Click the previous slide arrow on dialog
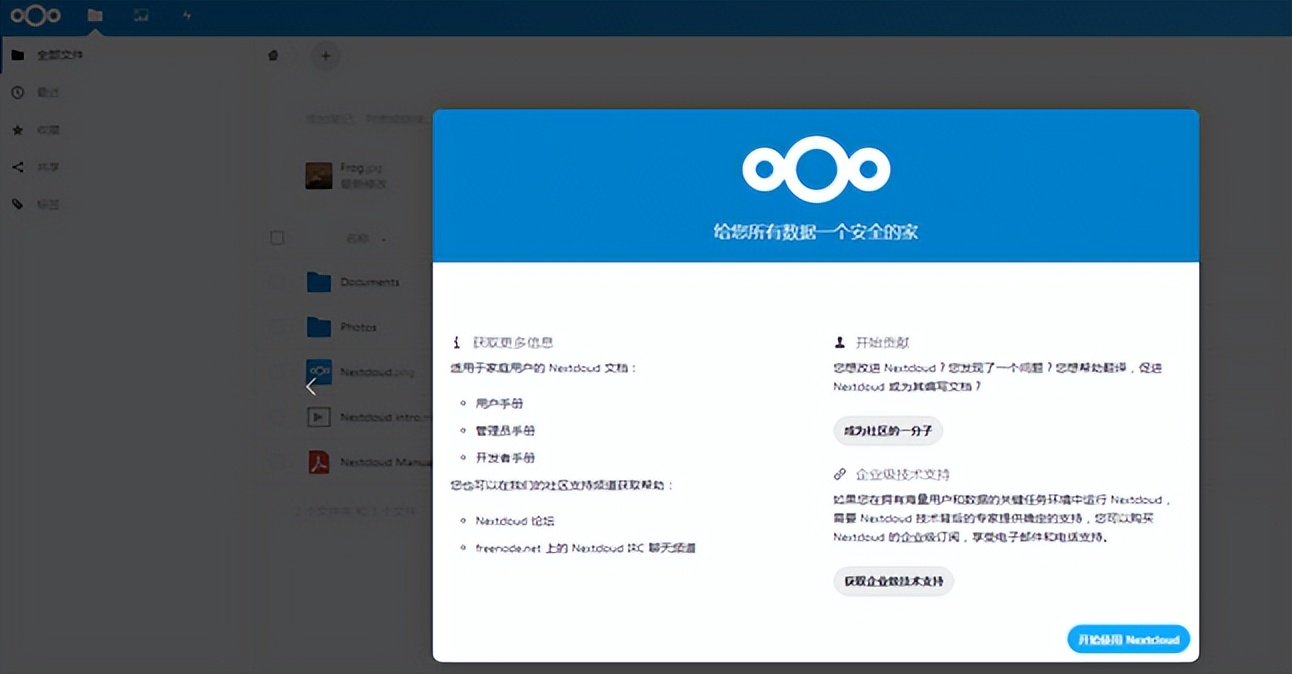Image resolution: width=1292 pixels, height=674 pixels. [311, 385]
